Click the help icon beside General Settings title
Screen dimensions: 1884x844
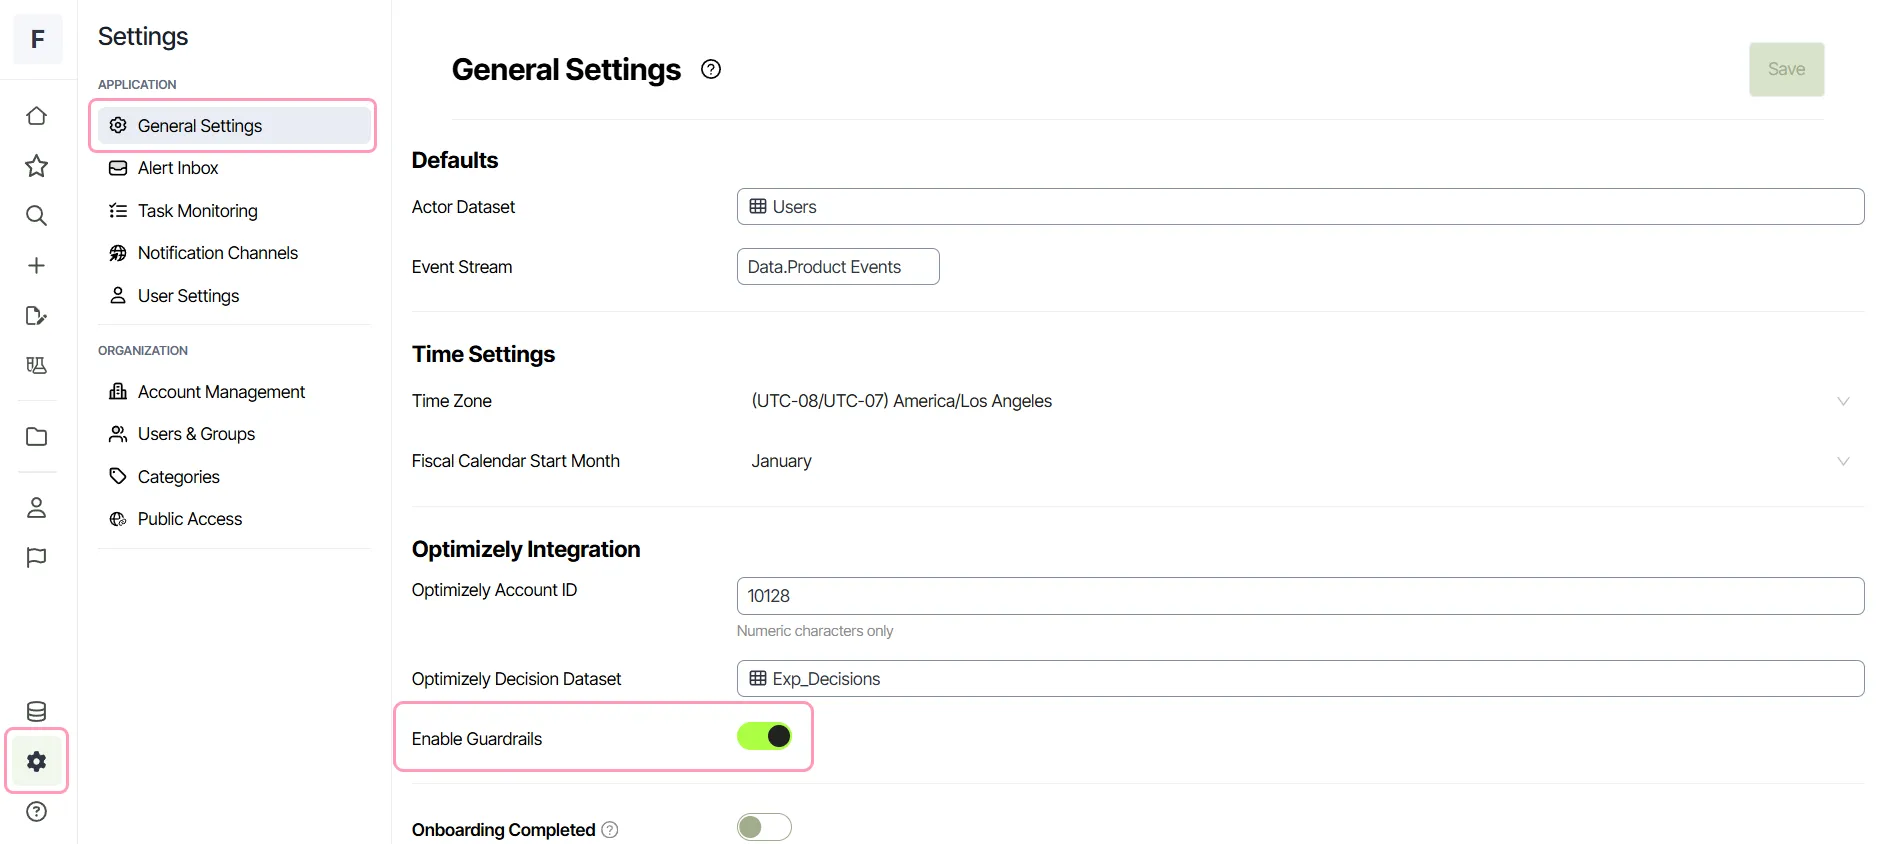pos(711,69)
